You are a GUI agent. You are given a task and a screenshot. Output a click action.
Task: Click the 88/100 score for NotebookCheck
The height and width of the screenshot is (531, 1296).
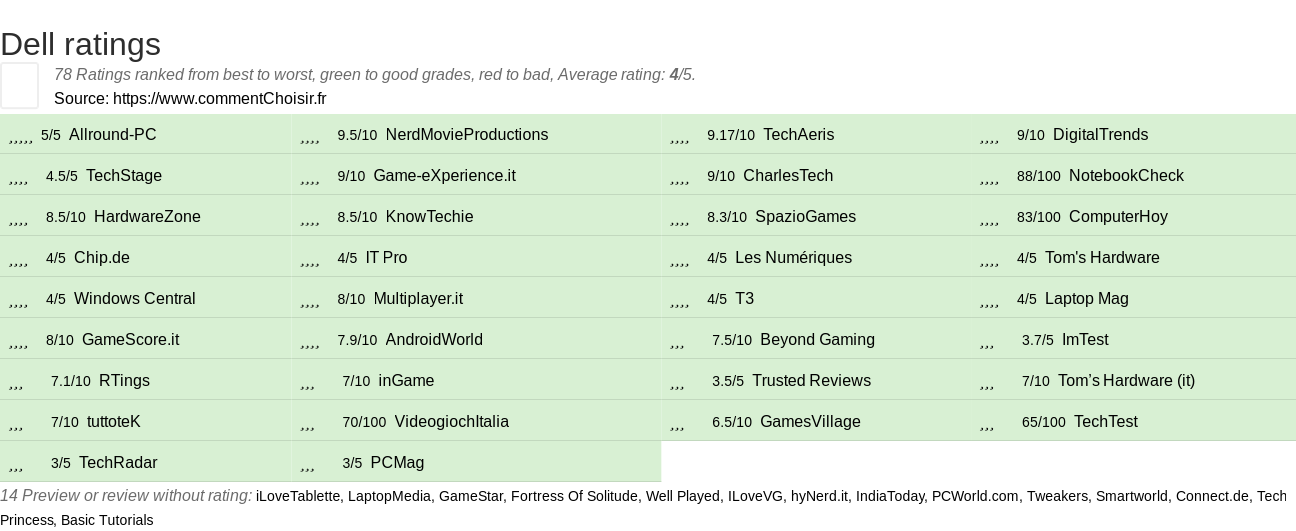(x=1039, y=176)
